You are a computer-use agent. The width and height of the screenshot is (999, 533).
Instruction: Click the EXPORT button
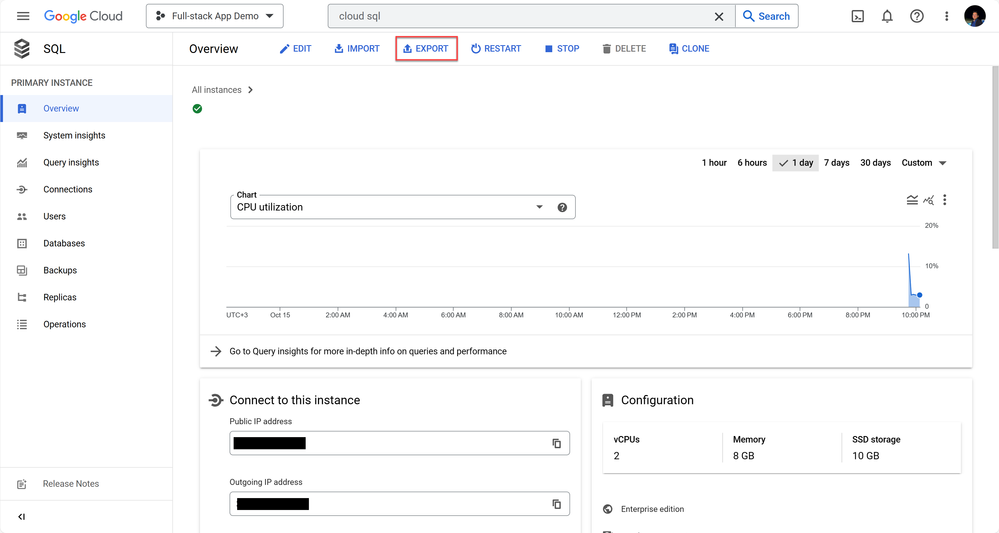click(x=426, y=48)
